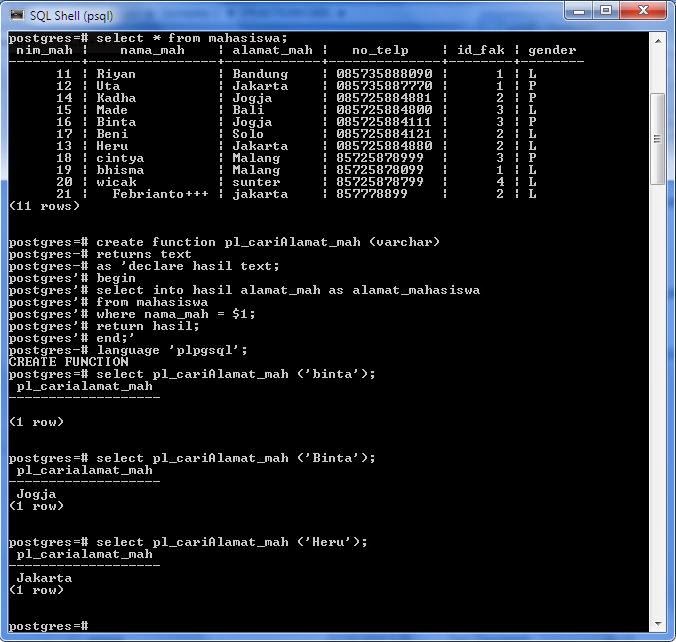Click the scrollbar up arrow

point(658,41)
